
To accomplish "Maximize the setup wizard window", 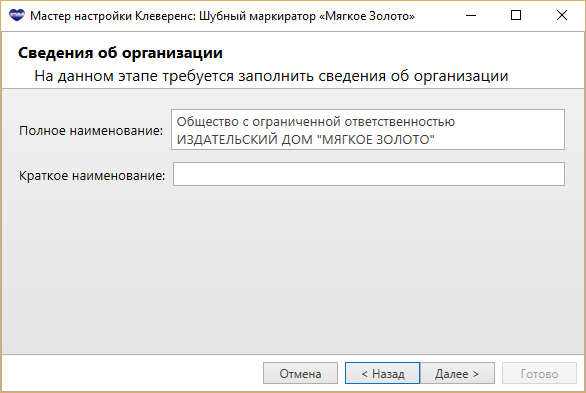I will [x=516, y=16].
